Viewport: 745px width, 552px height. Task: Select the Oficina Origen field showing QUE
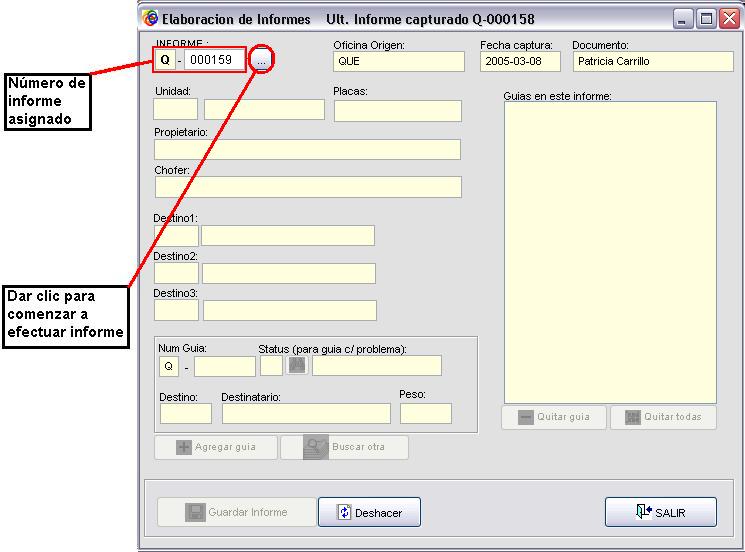tap(399, 61)
